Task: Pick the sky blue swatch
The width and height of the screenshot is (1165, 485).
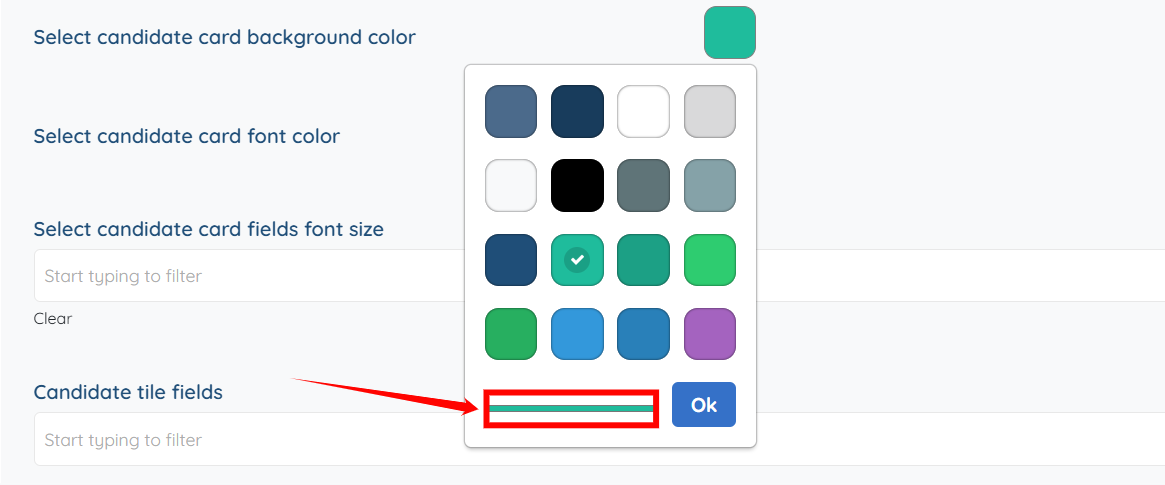Action: 577,334
